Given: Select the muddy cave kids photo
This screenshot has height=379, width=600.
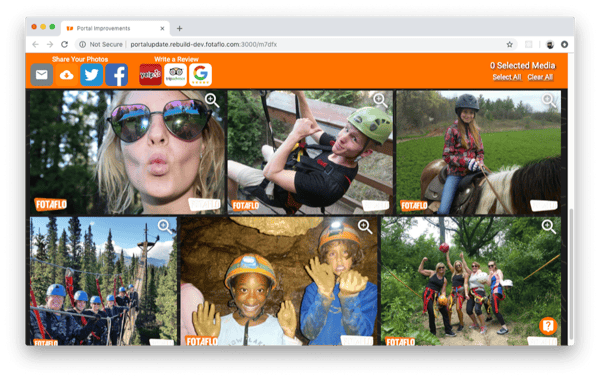Looking at the screenshot, I should pyautogui.click(x=279, y=281).
